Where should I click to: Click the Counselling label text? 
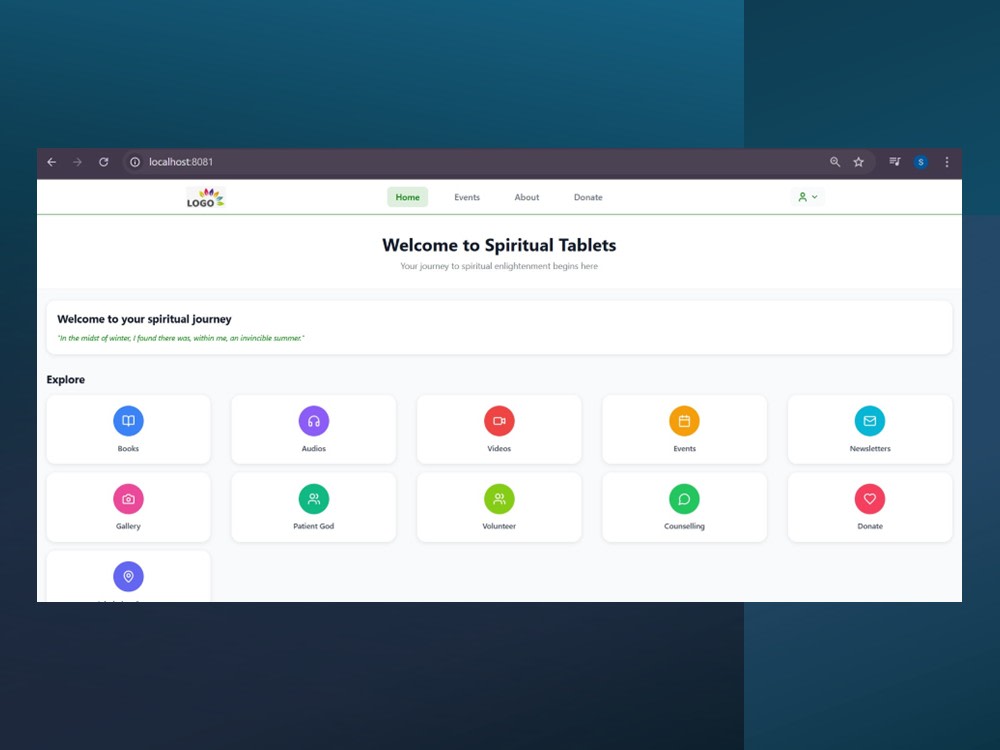[x=684, y=526]
